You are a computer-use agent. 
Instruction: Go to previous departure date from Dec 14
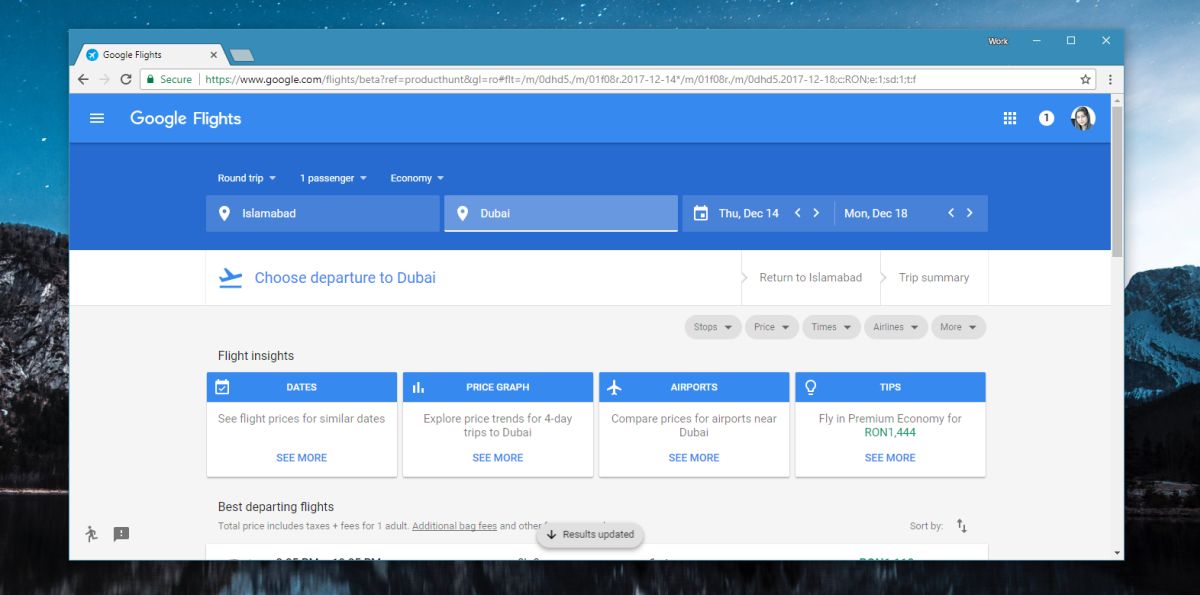coord(798,213)
